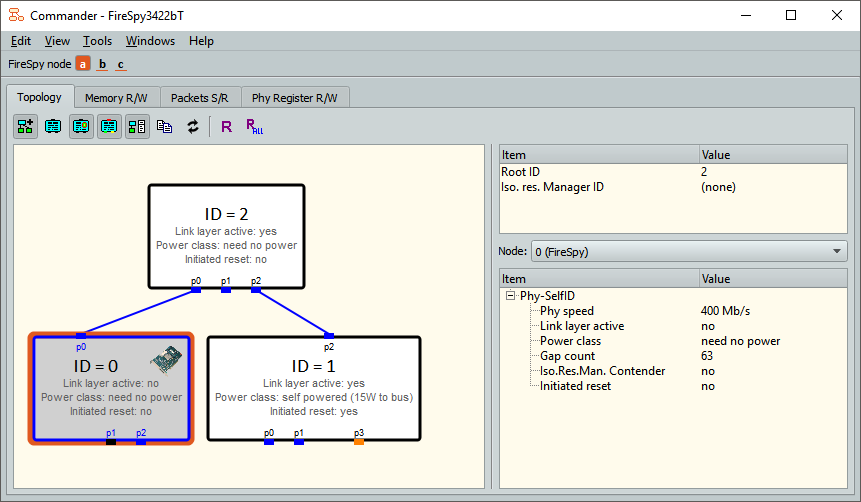This screenshot has height=502, width=861.
Task: Click orange port p3 on node ID 1
Action: click(359, 442)
